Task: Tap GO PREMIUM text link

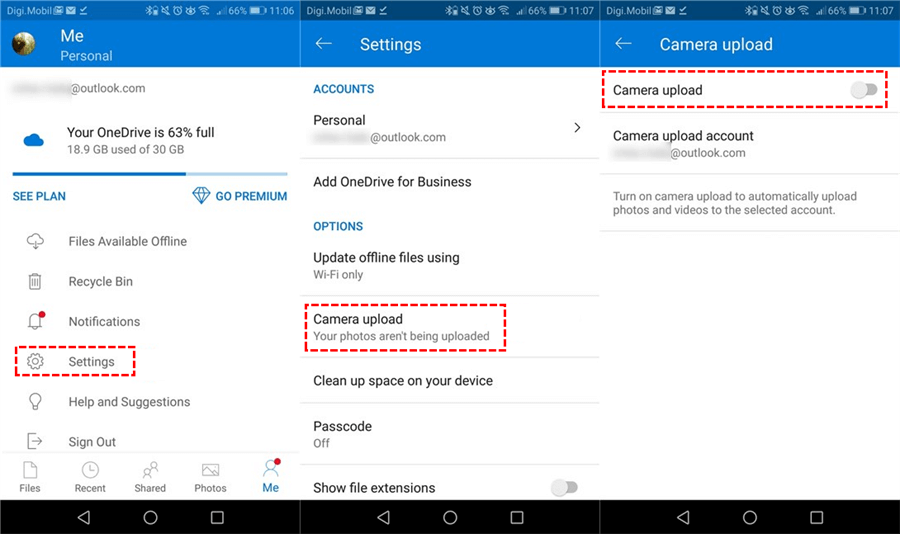Action: pyautogui.click(x=251, y=196)
